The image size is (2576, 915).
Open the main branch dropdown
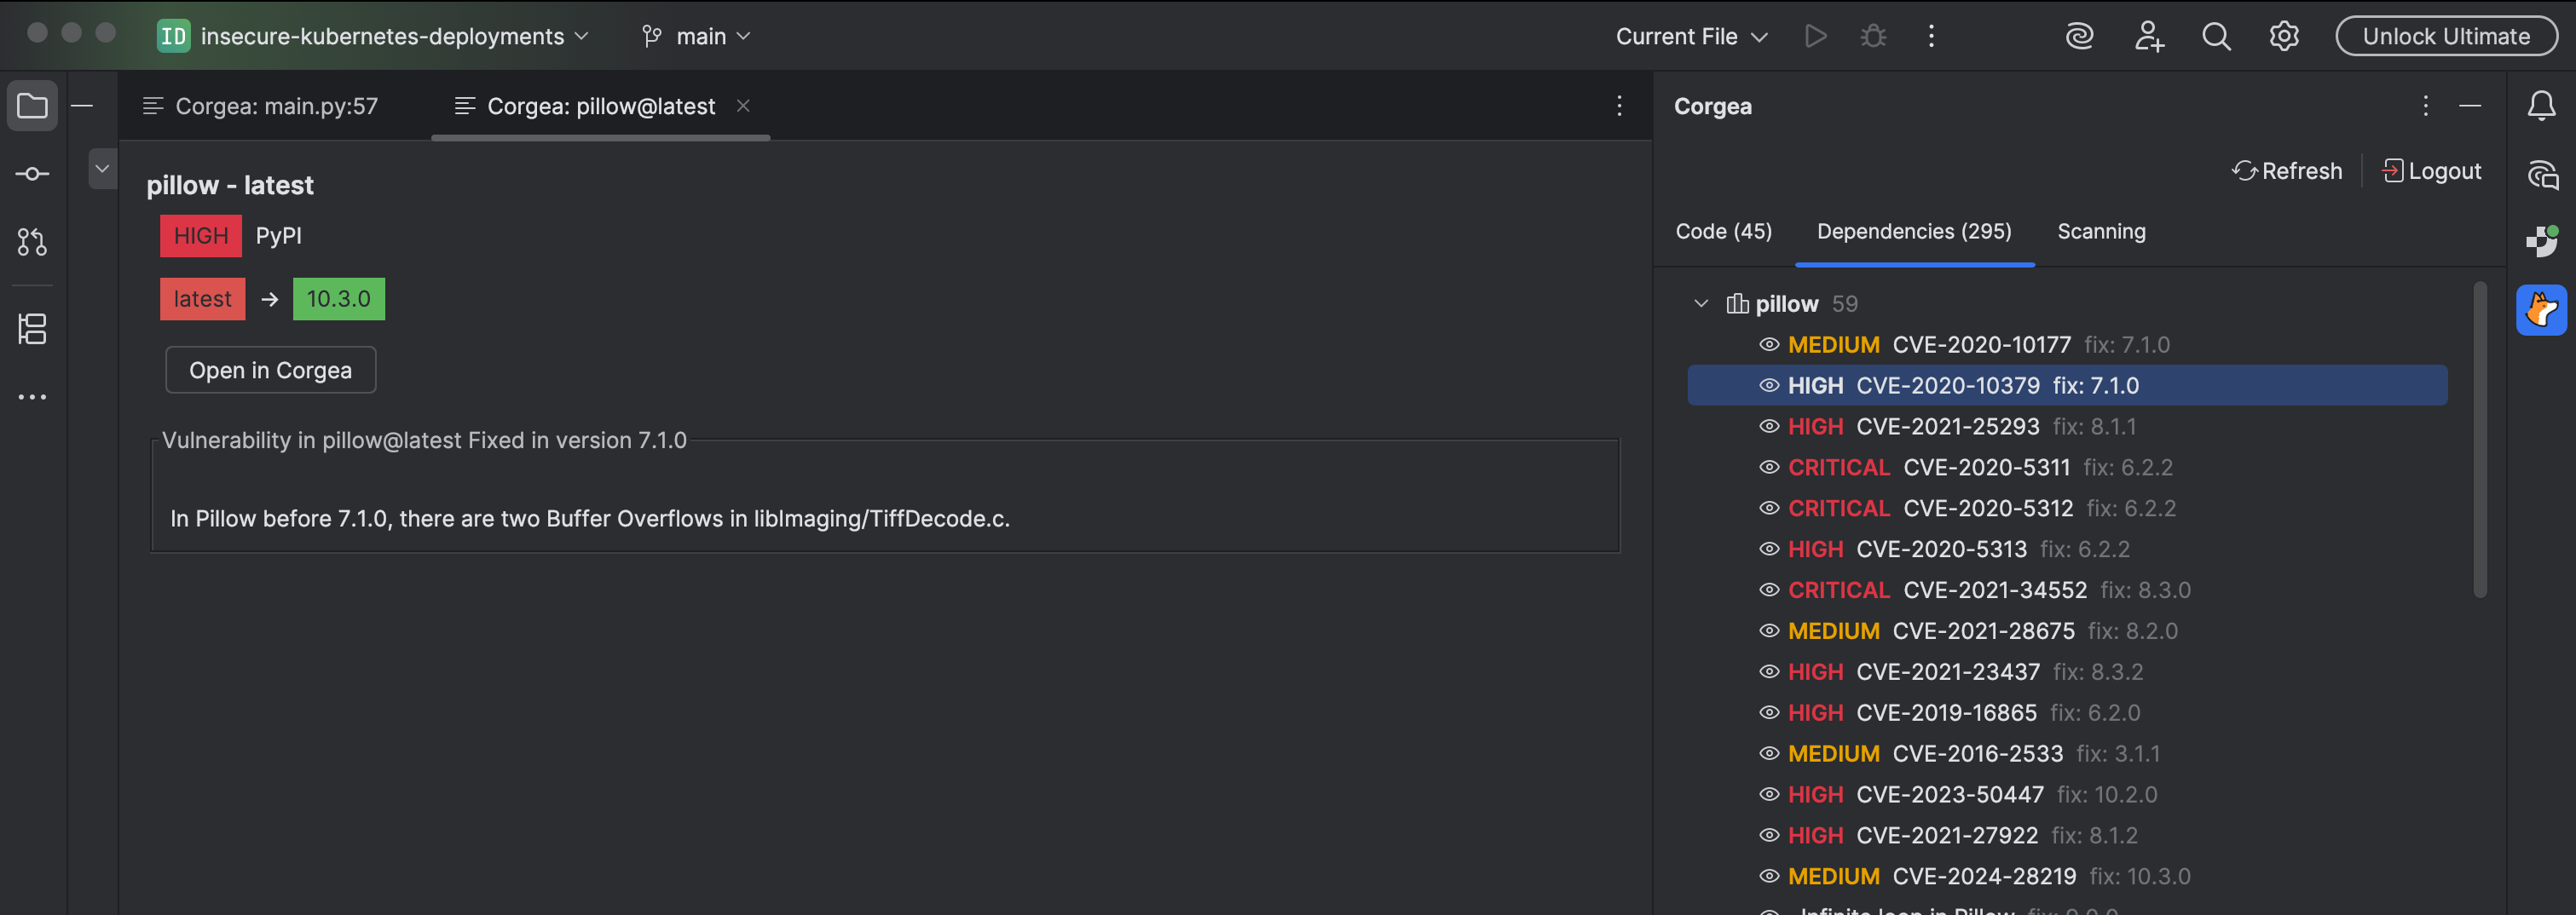(x=696, y=36)
